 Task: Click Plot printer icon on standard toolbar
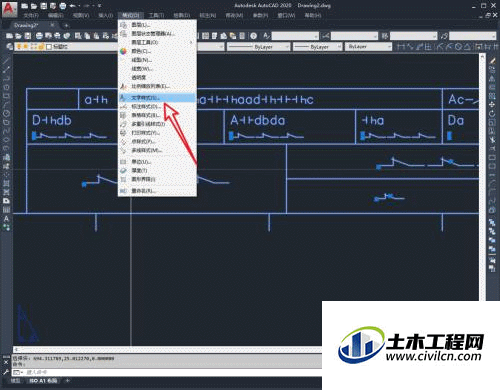click(39, 36)
